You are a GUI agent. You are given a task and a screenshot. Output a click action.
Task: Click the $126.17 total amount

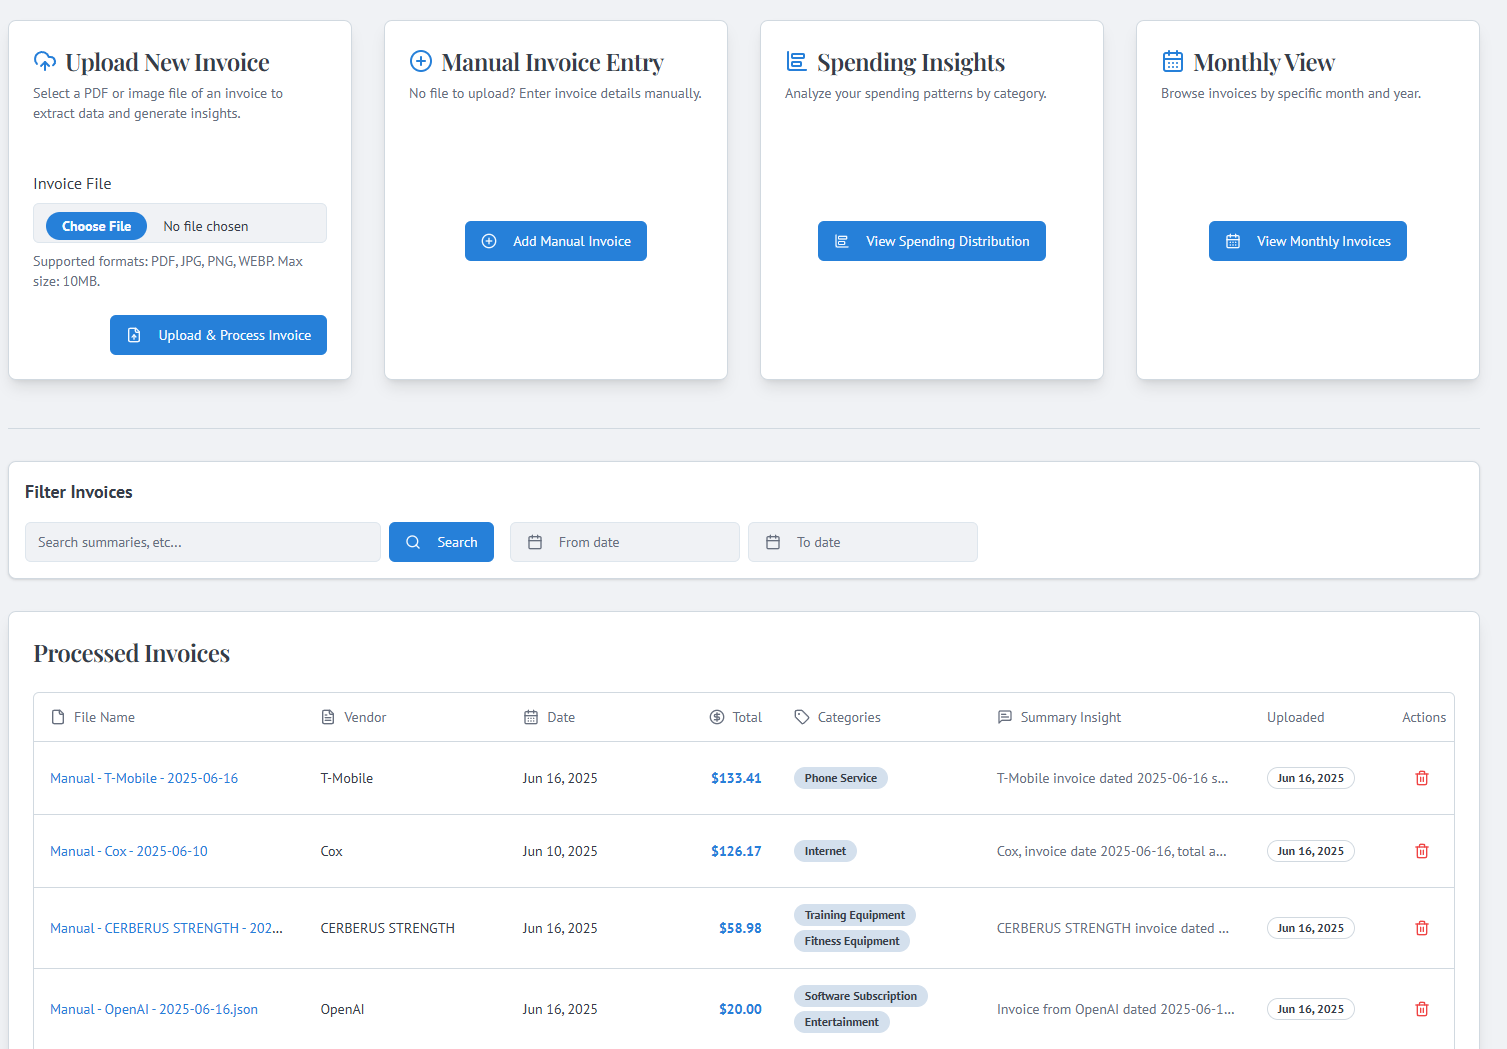736,851
